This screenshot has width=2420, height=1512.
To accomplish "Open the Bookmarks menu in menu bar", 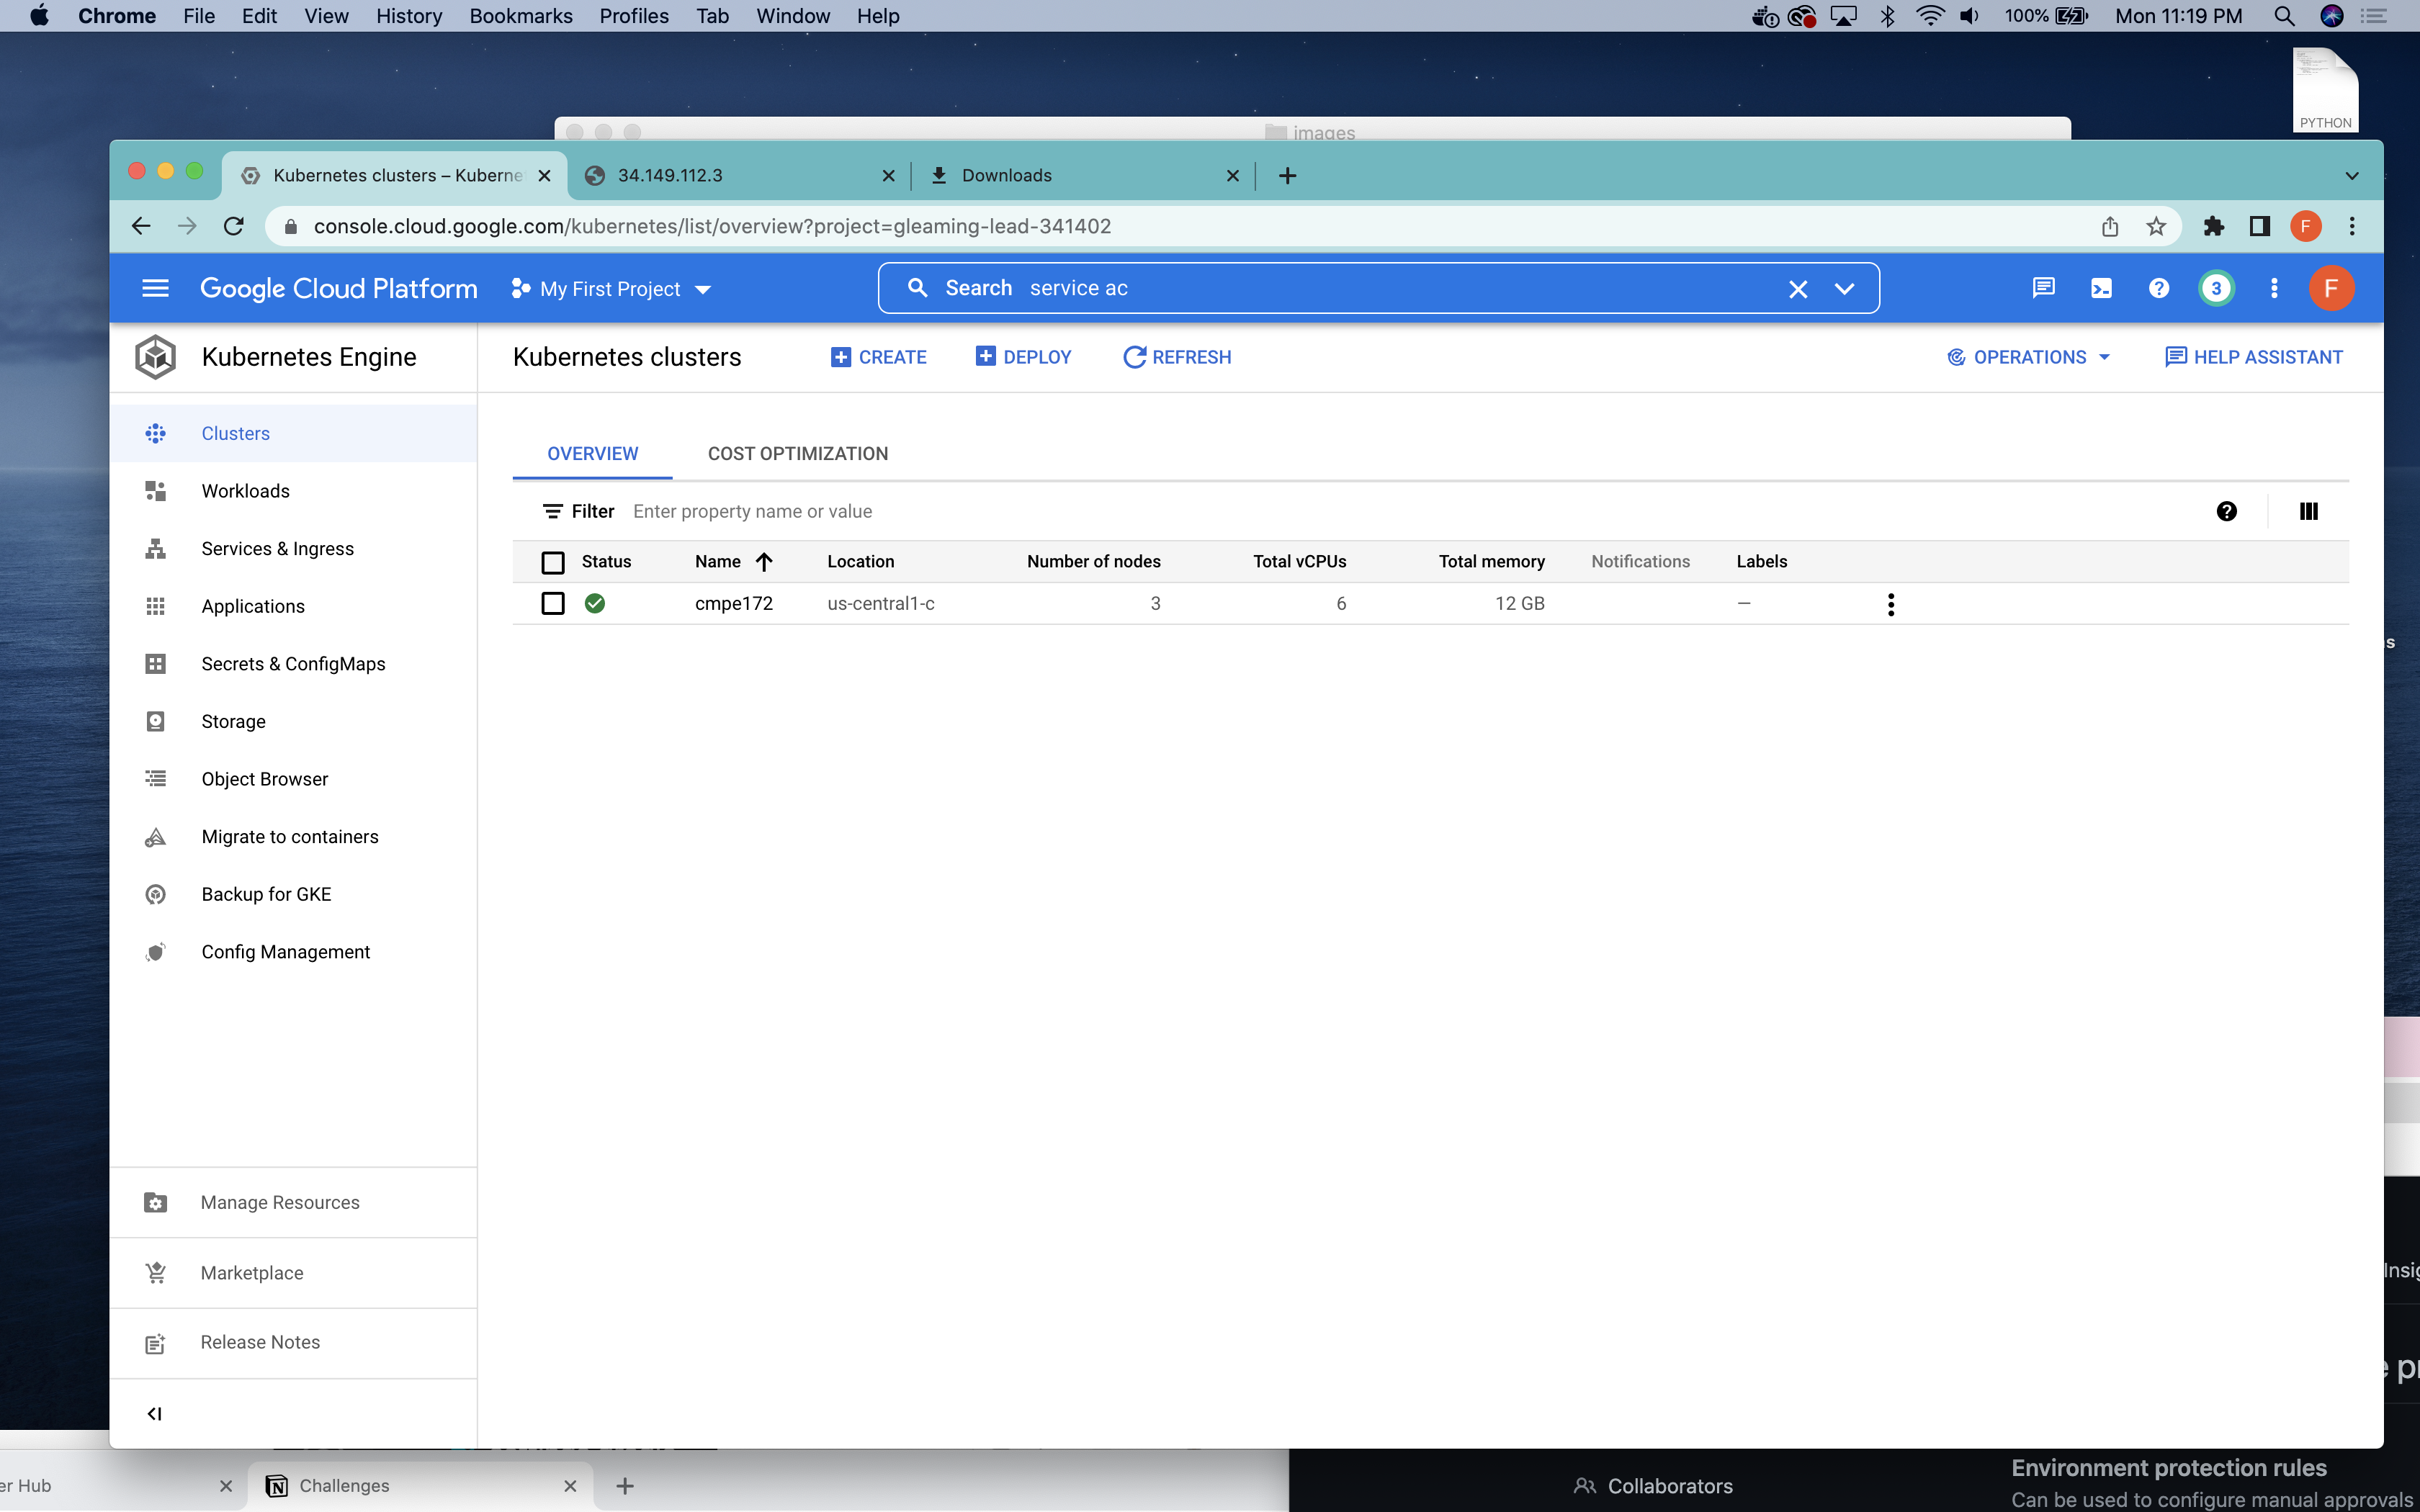I will coord(520,16).
